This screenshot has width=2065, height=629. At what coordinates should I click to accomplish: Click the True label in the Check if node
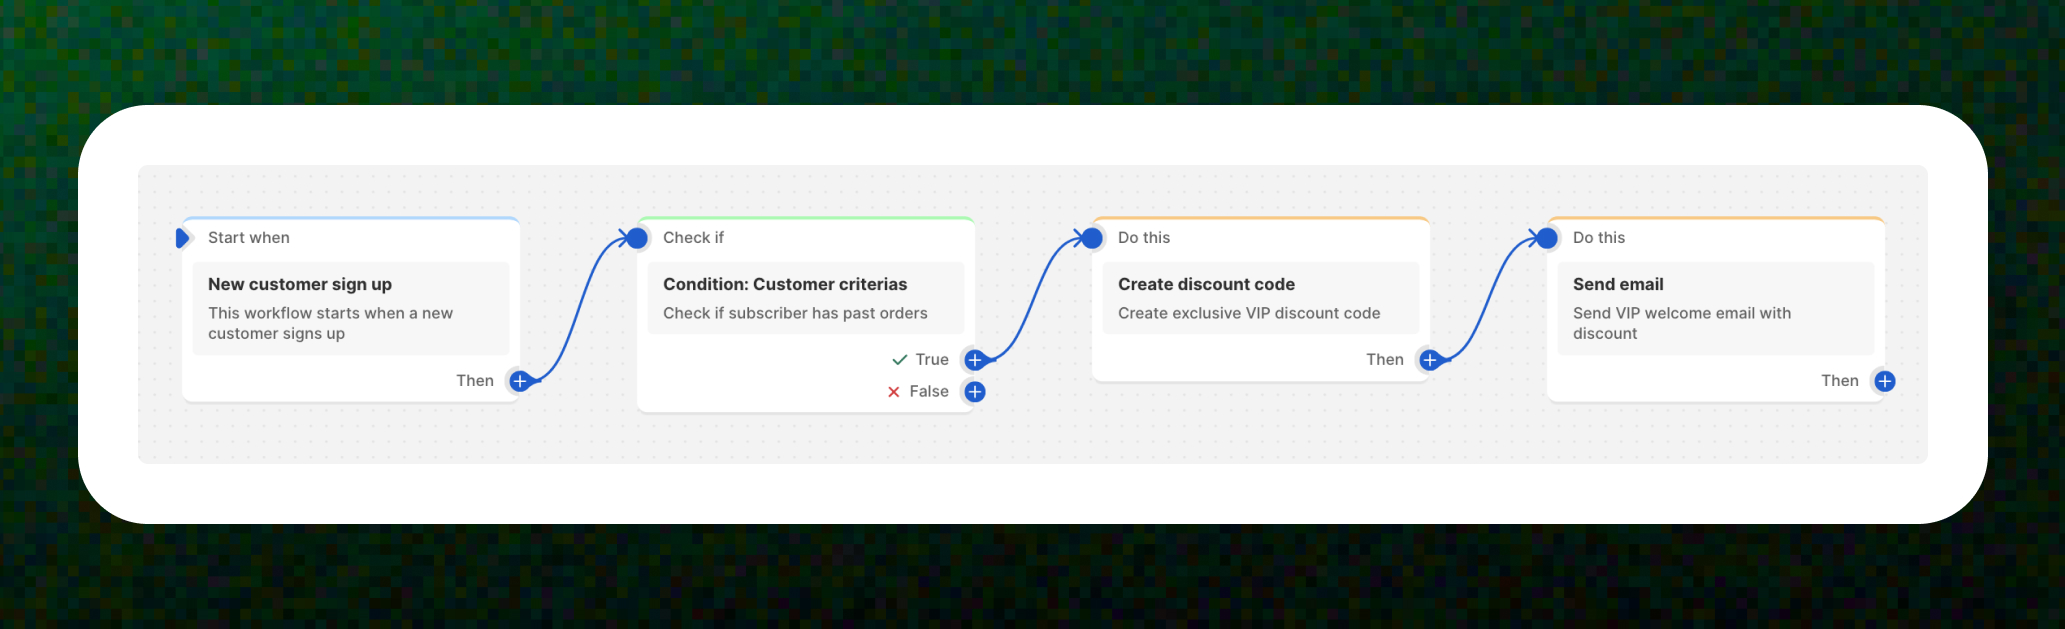coord(932,360)
